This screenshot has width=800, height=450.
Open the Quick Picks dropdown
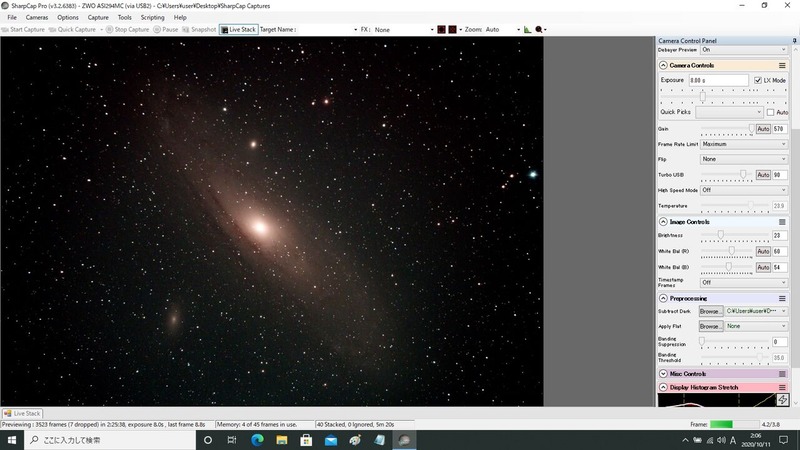pos(729,112)
